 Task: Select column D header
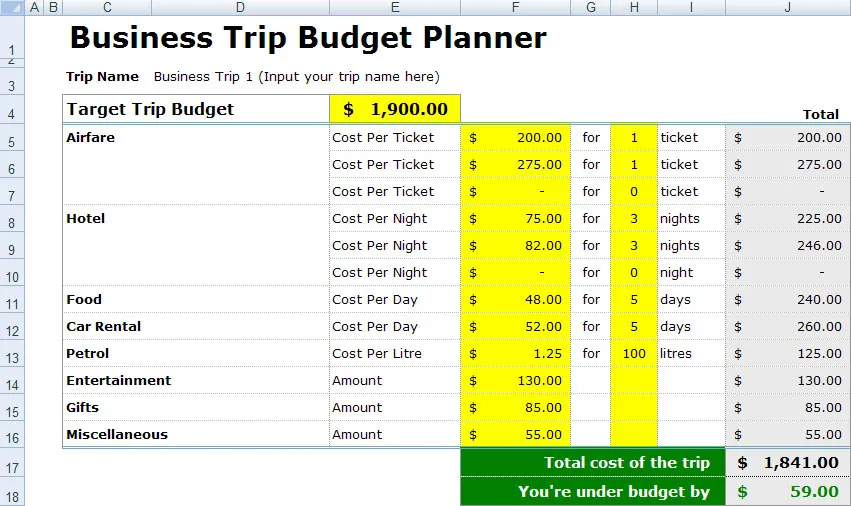[x=240, y=7]
